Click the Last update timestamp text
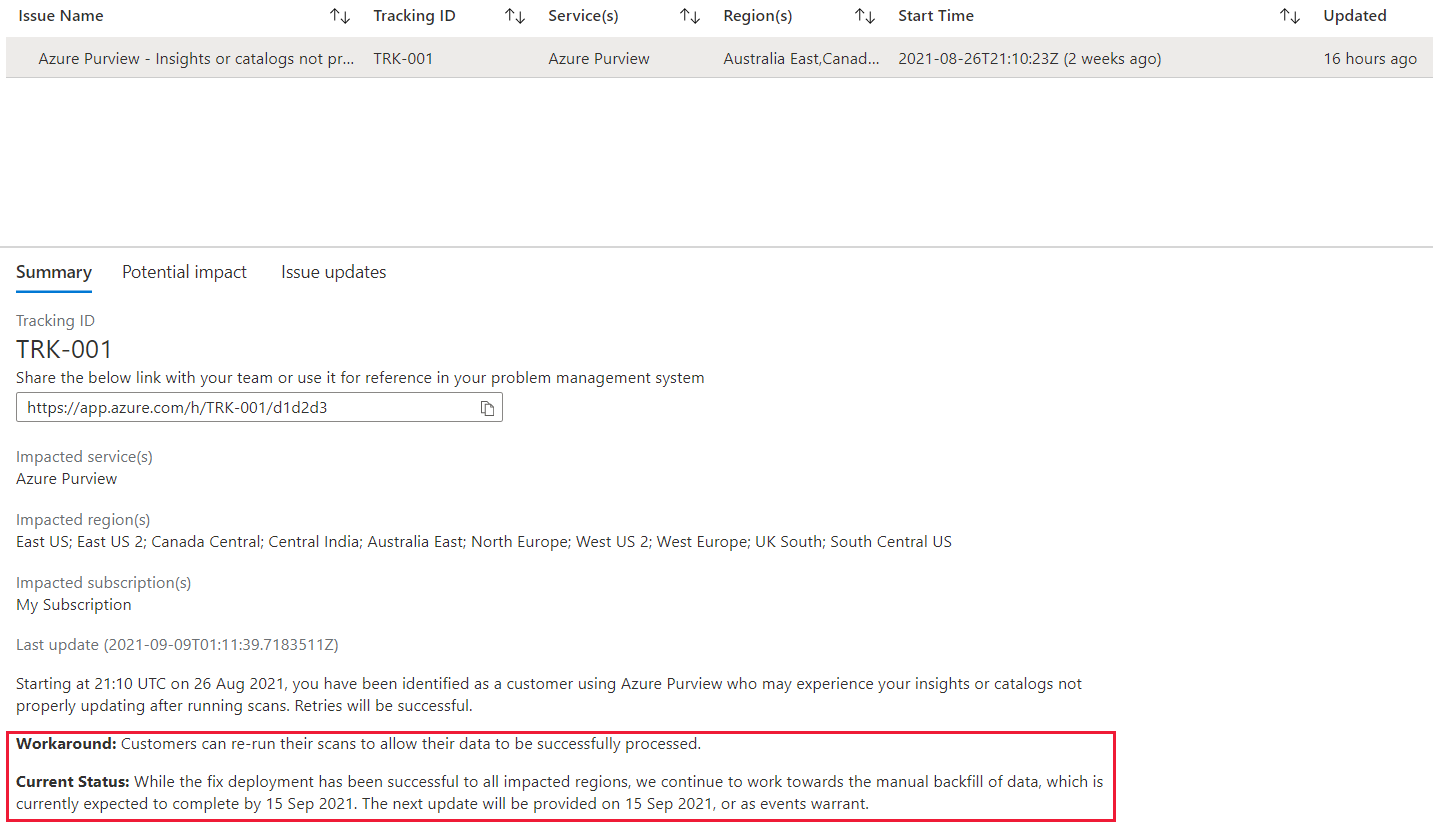Viewport: 1433px width, 832px height. tap(177, 645)
